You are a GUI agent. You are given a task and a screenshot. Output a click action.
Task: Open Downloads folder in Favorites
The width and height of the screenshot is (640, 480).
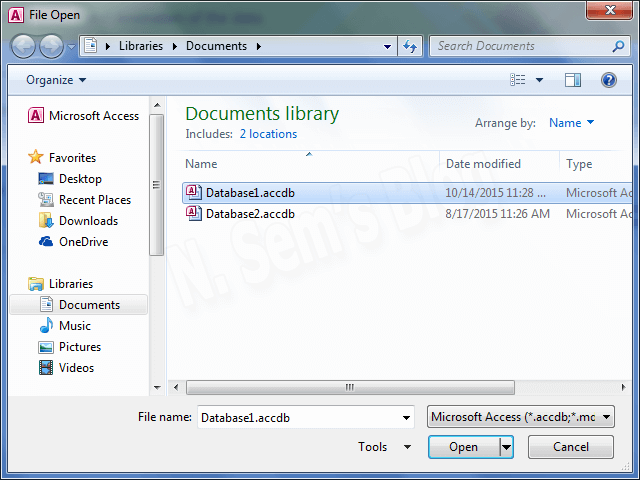click(x=89, y=221)
